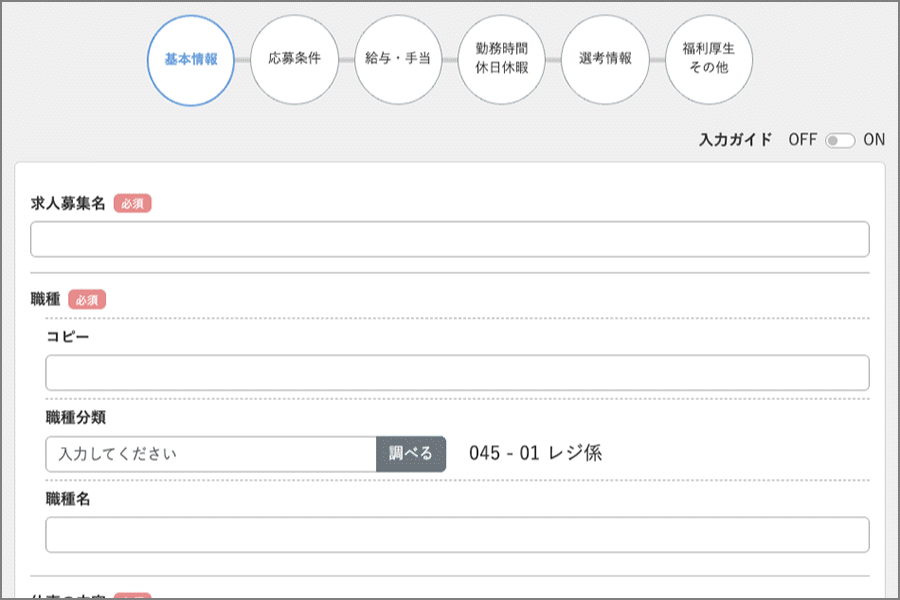
Task: Go to the 勤務時間 休日休暇 step
Action: 502,60
